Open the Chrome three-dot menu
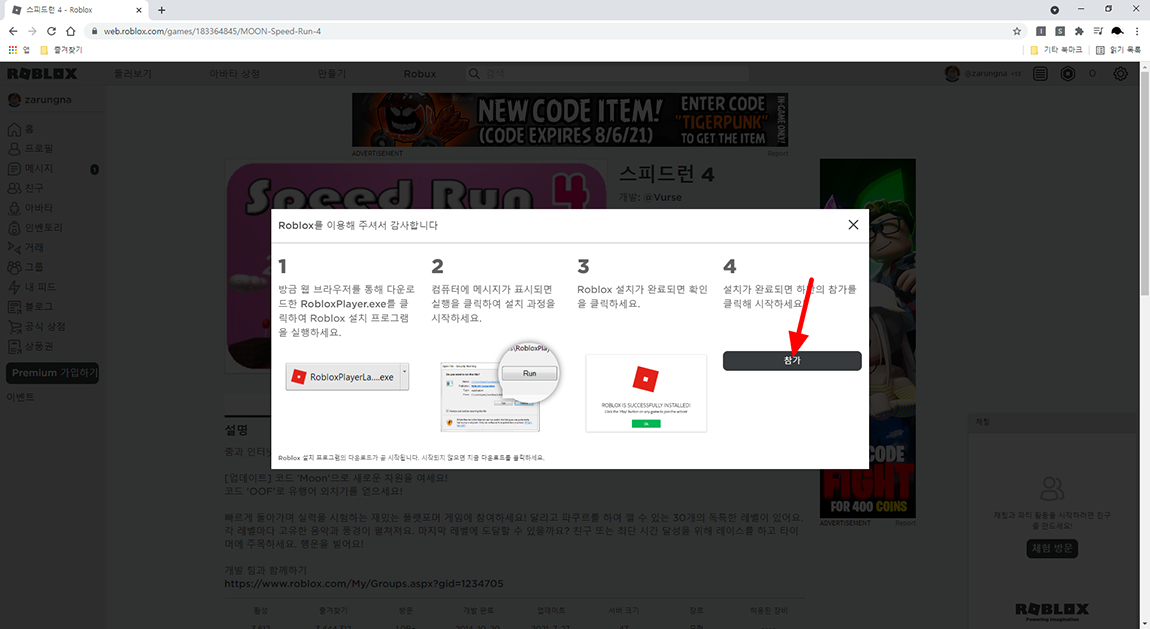Image resolution: width=1150 pixels, height=629 pixels. pyautogui.click(x=1137, y=31)
